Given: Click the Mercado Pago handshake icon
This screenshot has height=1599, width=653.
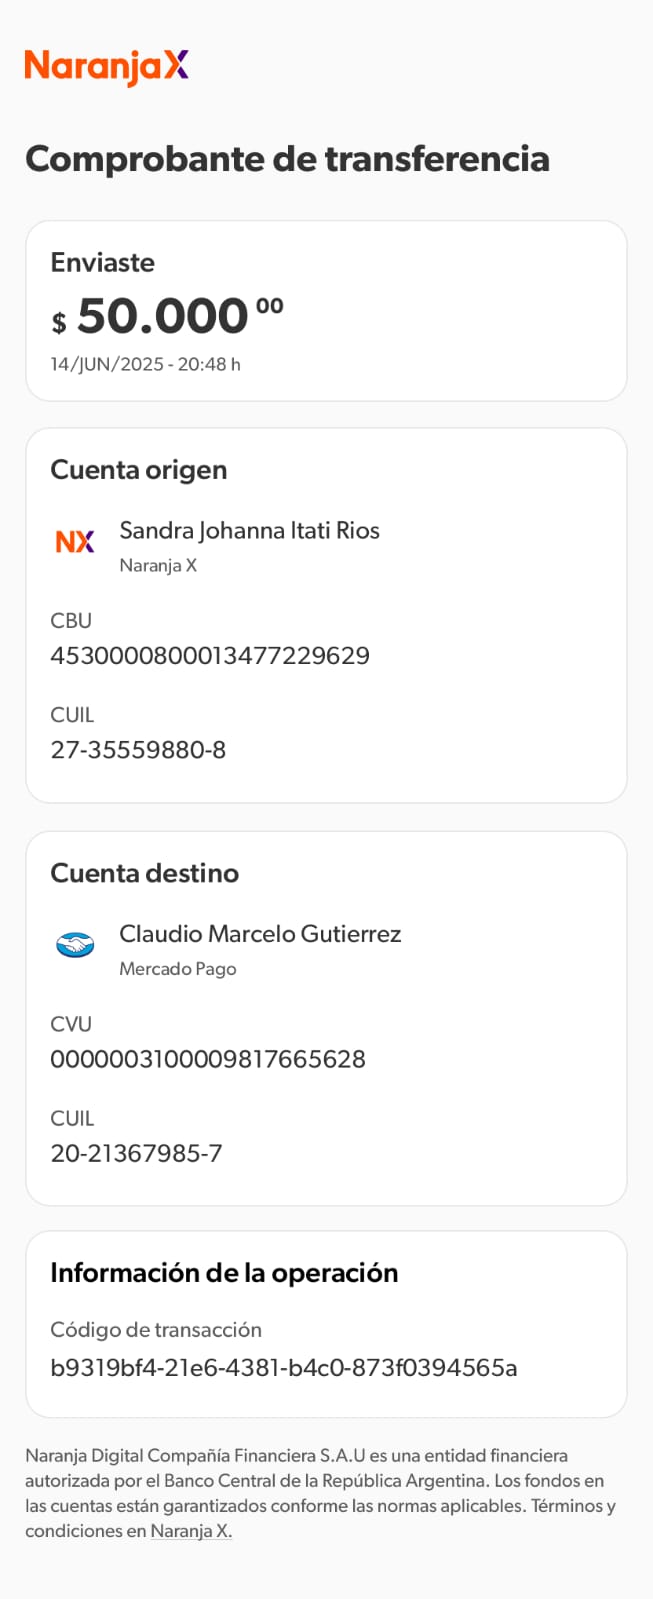Looking at the screenshot, I should click(75, 945).
